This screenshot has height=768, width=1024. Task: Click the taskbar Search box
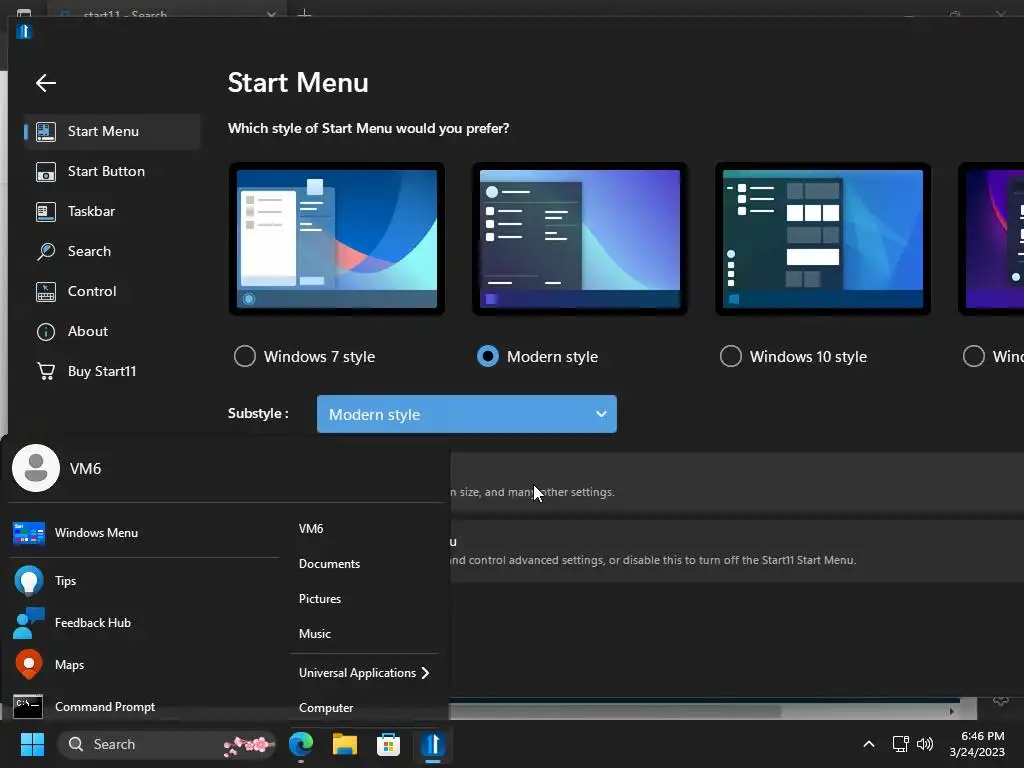167,744
